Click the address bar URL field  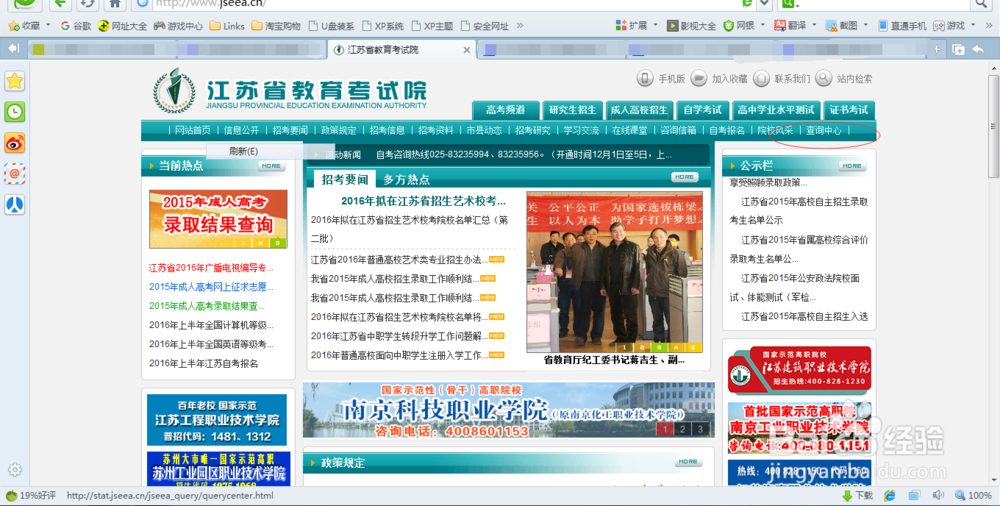pyautogui.click(x=446, y=4)
